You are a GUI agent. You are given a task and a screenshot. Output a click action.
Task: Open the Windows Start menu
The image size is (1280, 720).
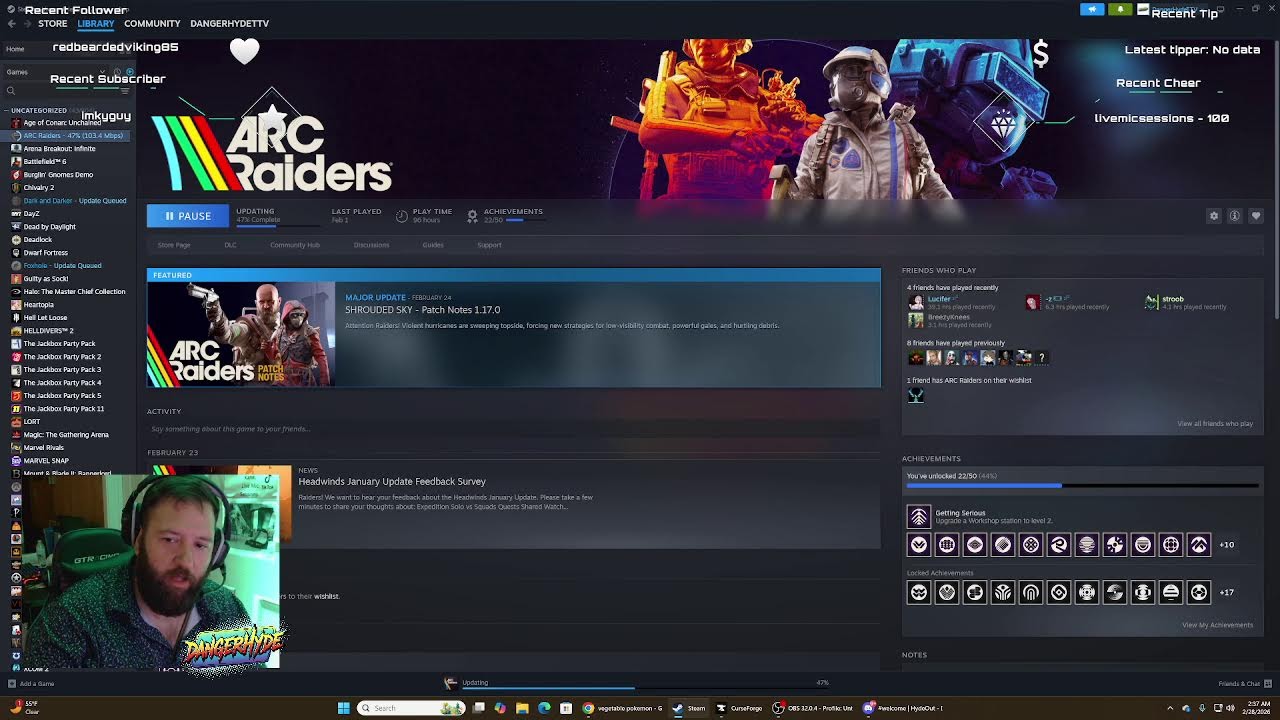[x=343, y=708]
